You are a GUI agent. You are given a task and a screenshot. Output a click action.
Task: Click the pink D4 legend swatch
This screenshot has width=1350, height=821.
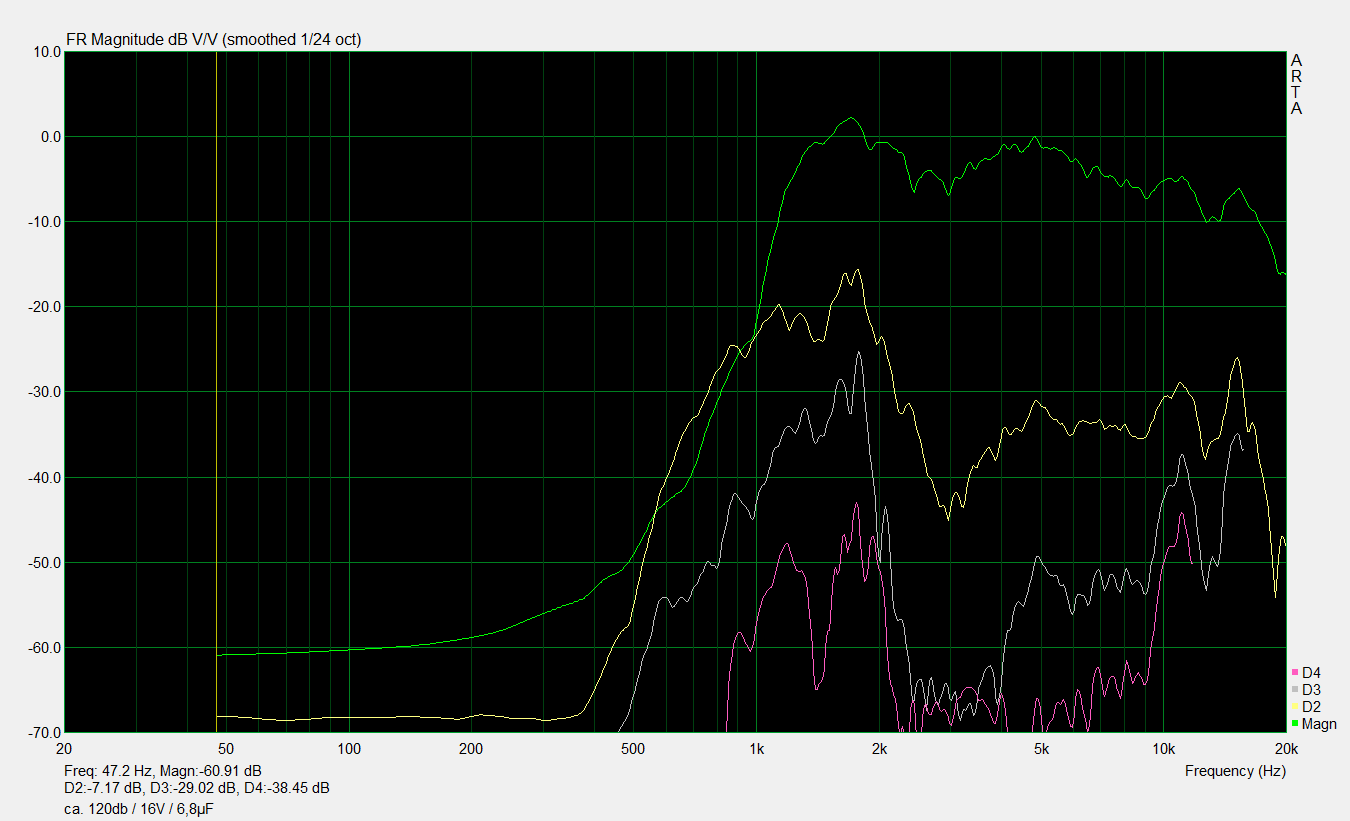pos(1296,672)
